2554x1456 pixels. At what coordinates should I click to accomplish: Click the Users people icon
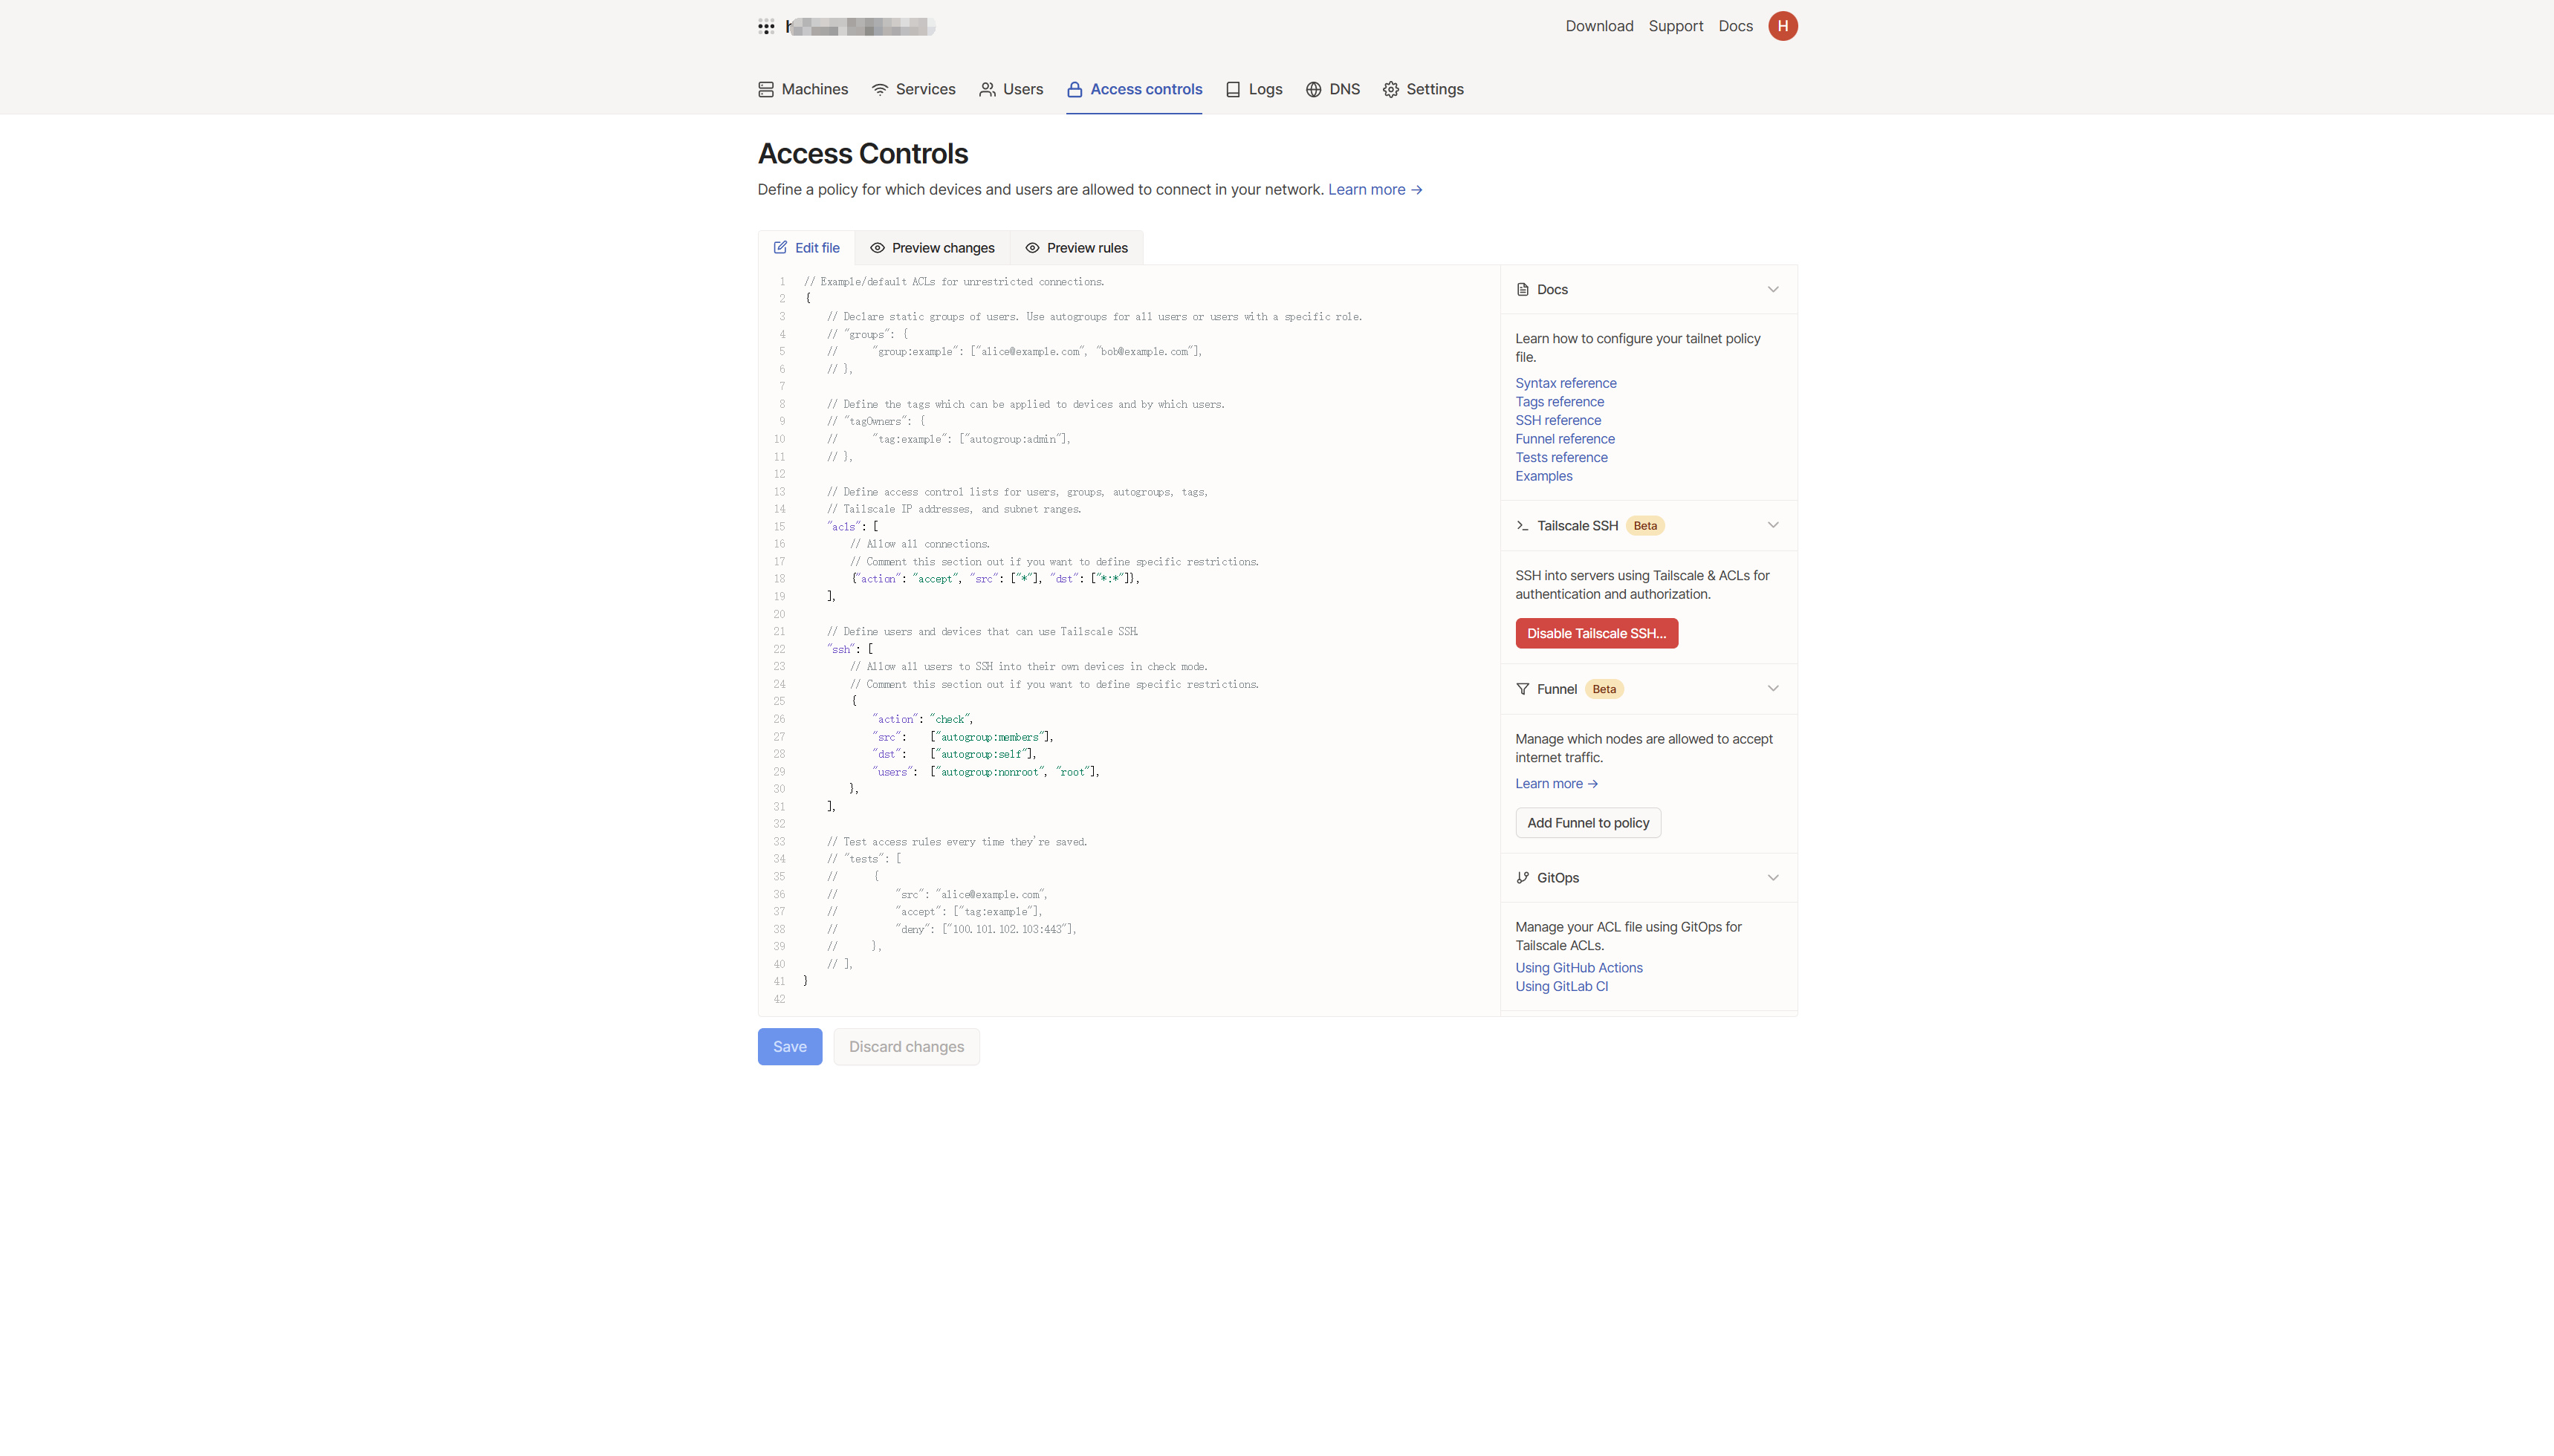point(987,90)
